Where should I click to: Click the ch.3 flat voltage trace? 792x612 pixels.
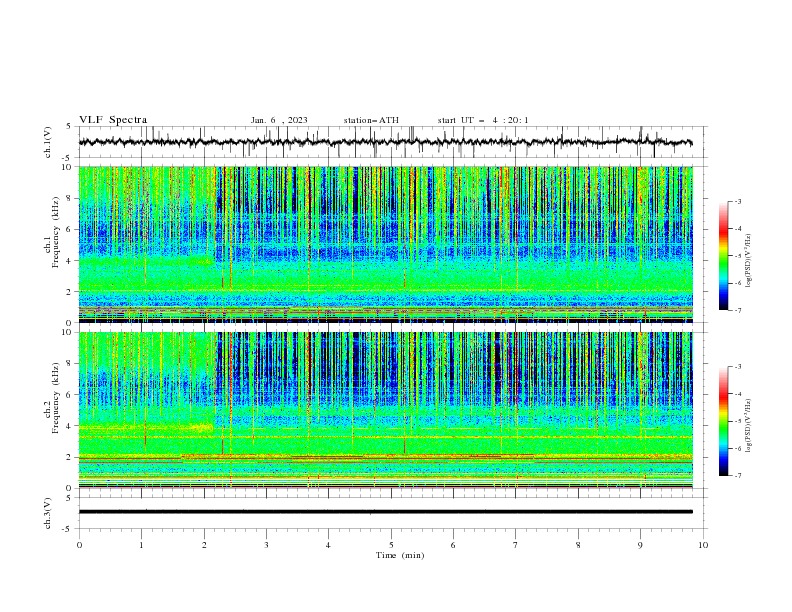(385, 512)
